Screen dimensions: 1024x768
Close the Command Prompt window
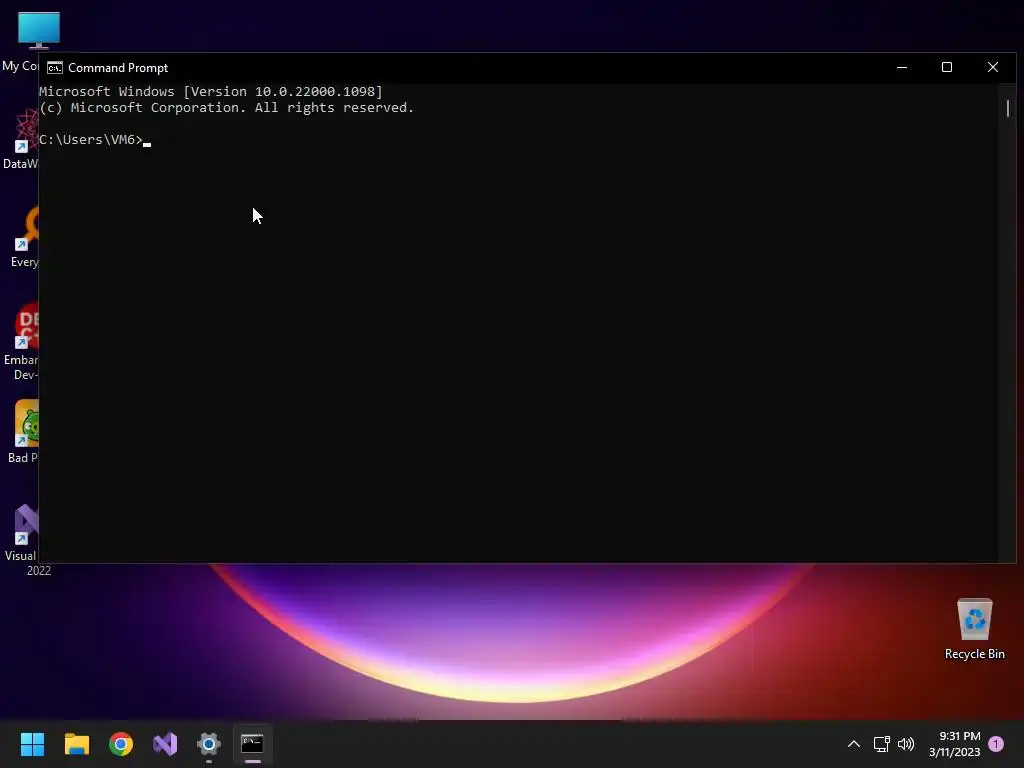click(x=993, y=67)
